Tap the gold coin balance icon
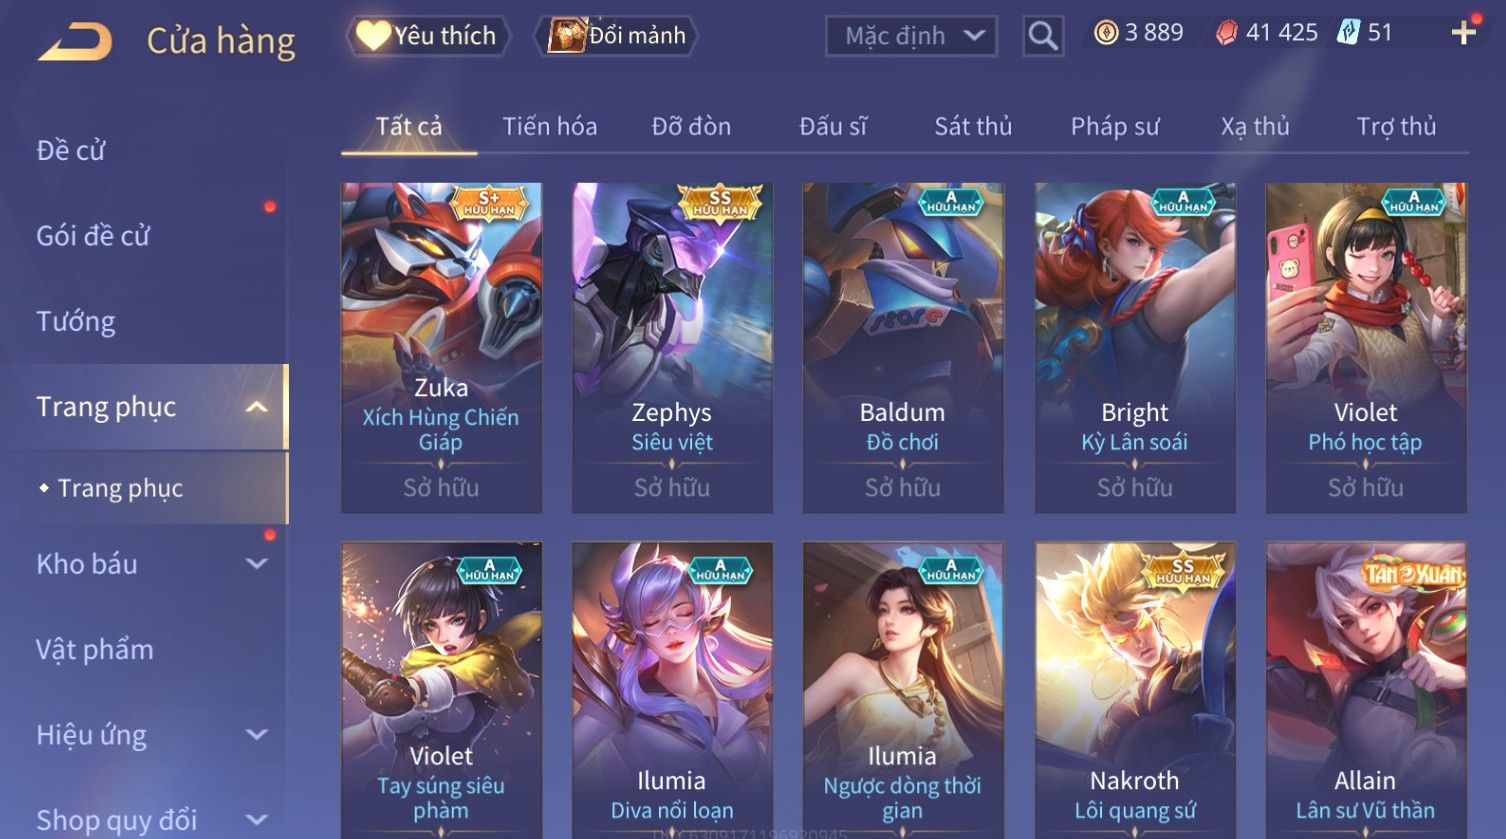The width and height of the screenshot is (1506, 839). [1106, 33]
